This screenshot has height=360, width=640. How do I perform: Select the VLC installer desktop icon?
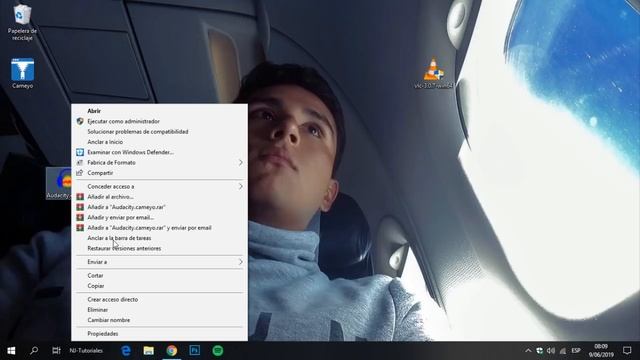tap(433, 73)
